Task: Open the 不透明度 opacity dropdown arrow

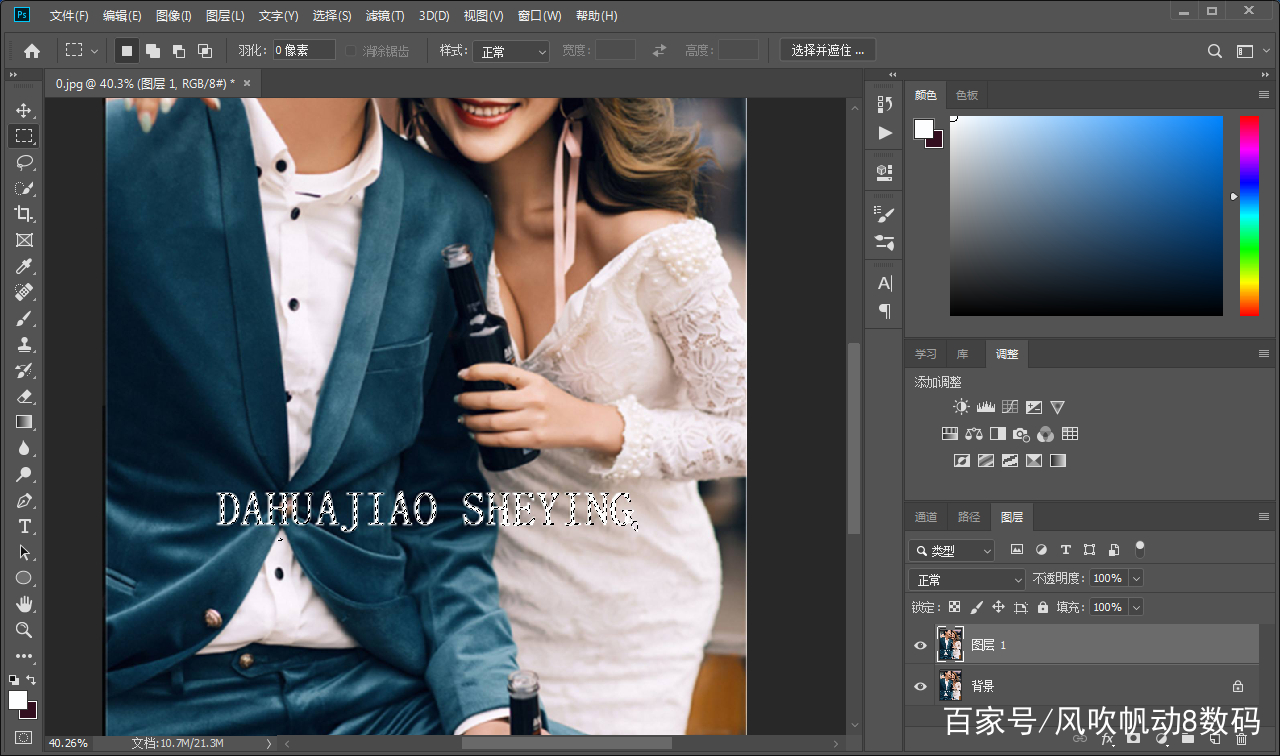Action: (x=1135, y=579)
